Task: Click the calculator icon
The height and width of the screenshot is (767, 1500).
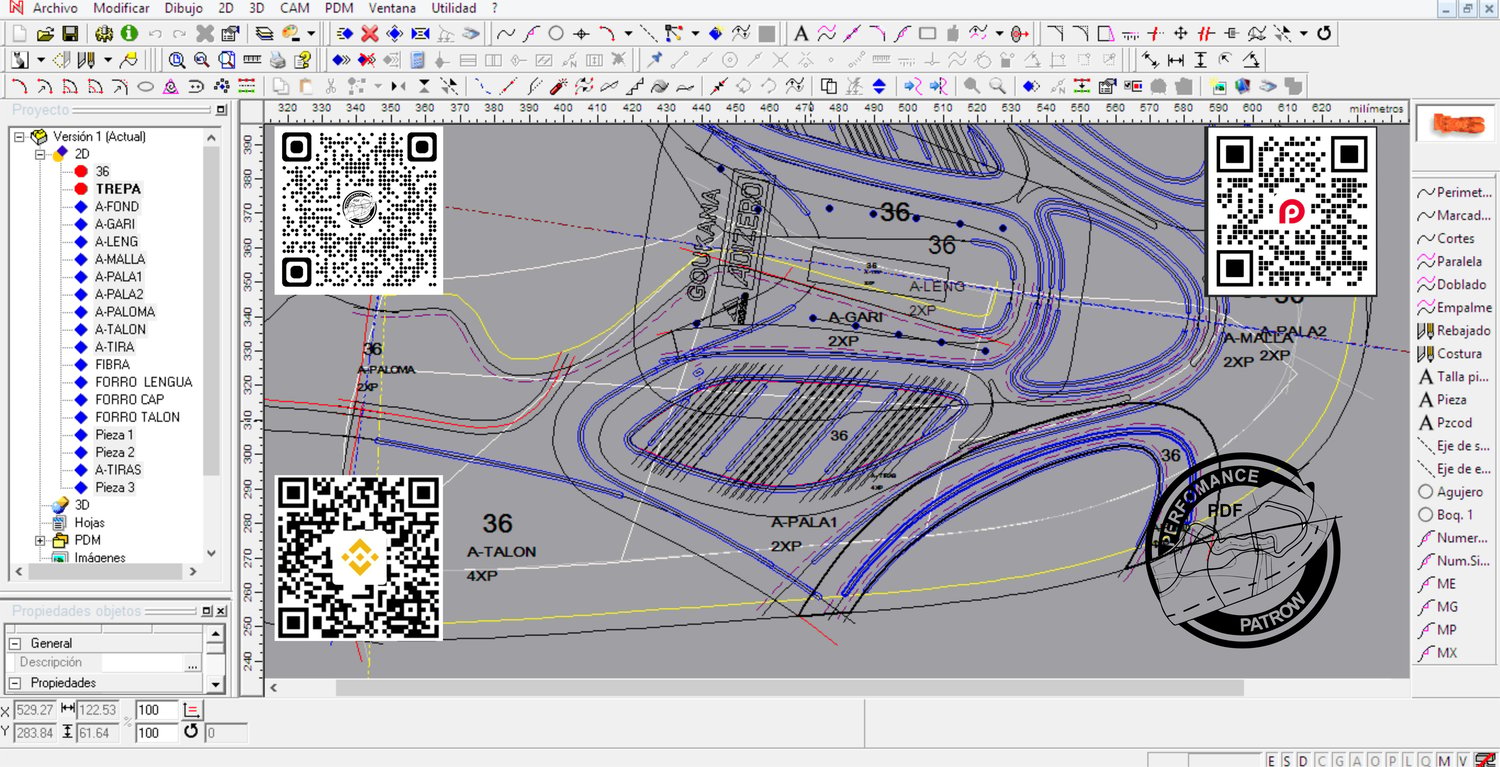Action: click(x=417, y=60)
